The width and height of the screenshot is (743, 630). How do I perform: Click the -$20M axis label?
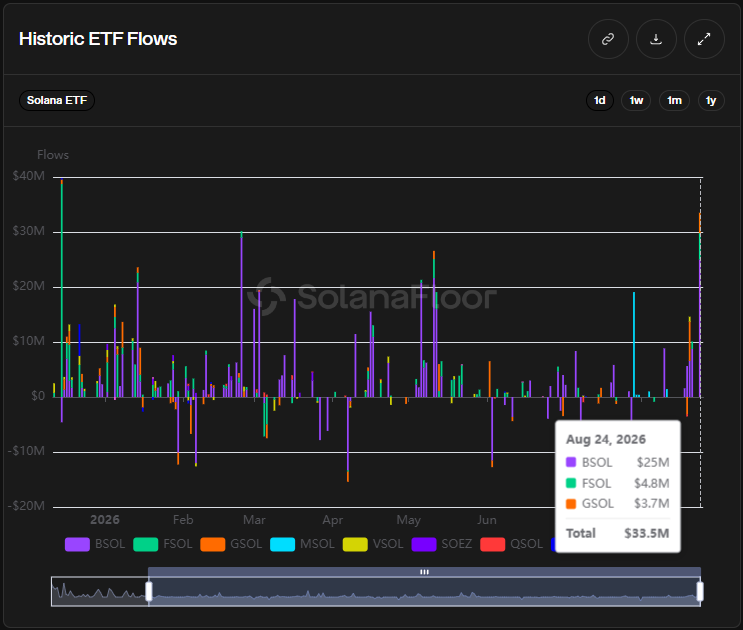27,506
